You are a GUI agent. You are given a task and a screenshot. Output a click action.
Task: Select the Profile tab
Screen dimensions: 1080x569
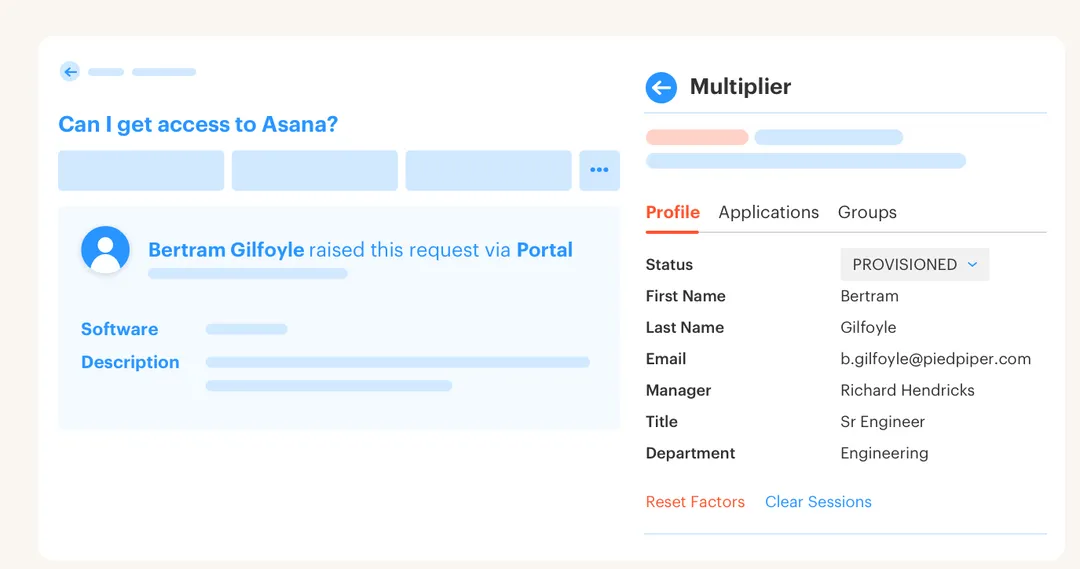point(672,212)
